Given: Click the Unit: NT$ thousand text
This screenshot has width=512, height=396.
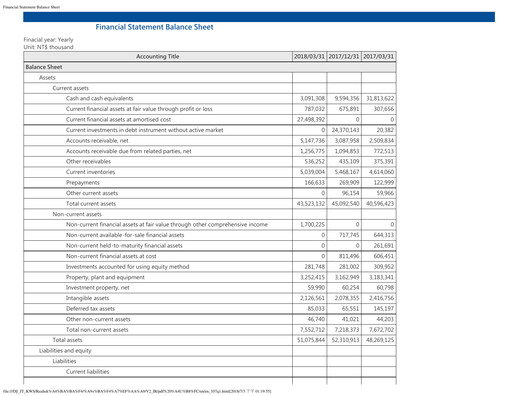Looking at the screenshot, I should 48,47.
